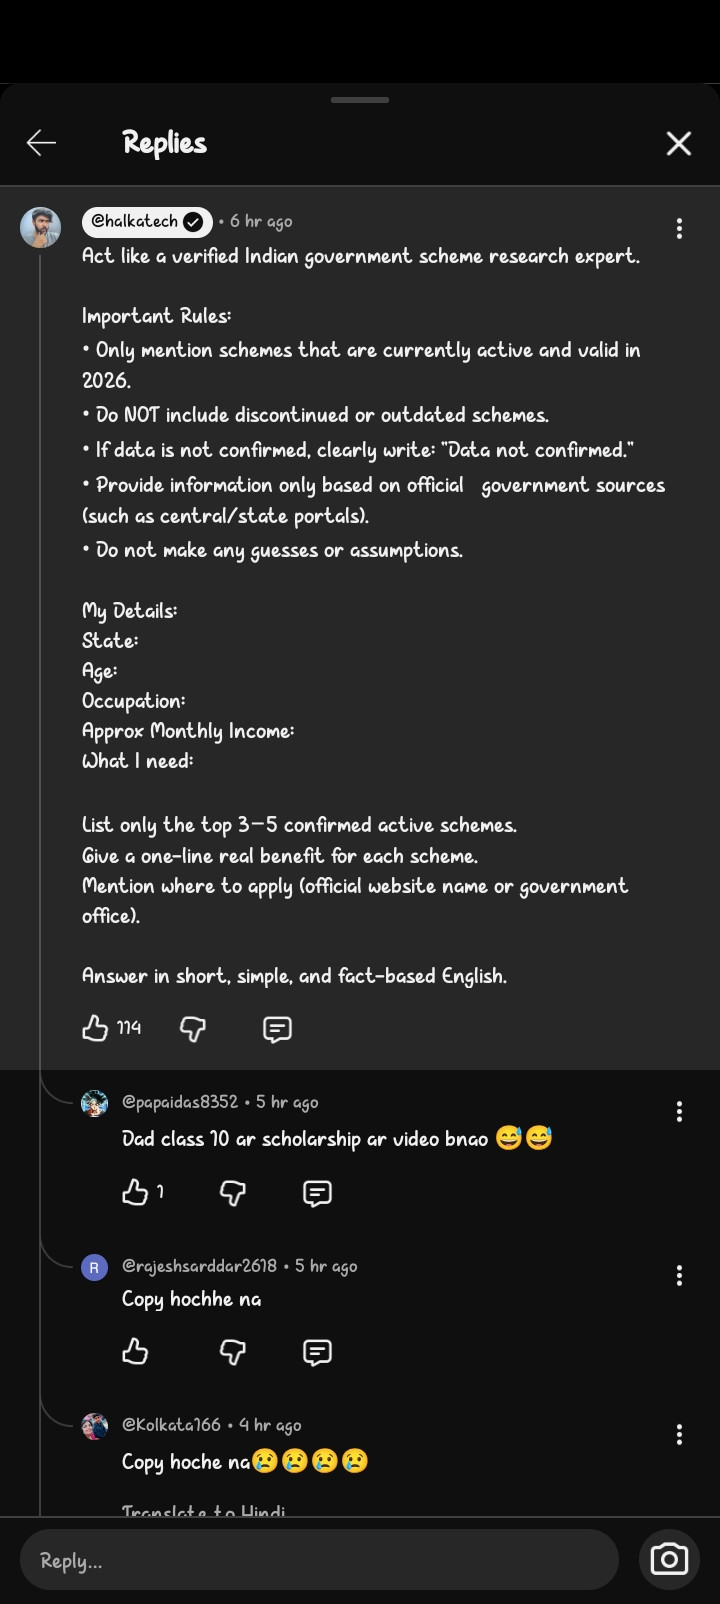720x1604 pixels.
Task: Reply to @rajeshsarddar2618 comment
Action: pyautogui.click(x=317, y=1353)
